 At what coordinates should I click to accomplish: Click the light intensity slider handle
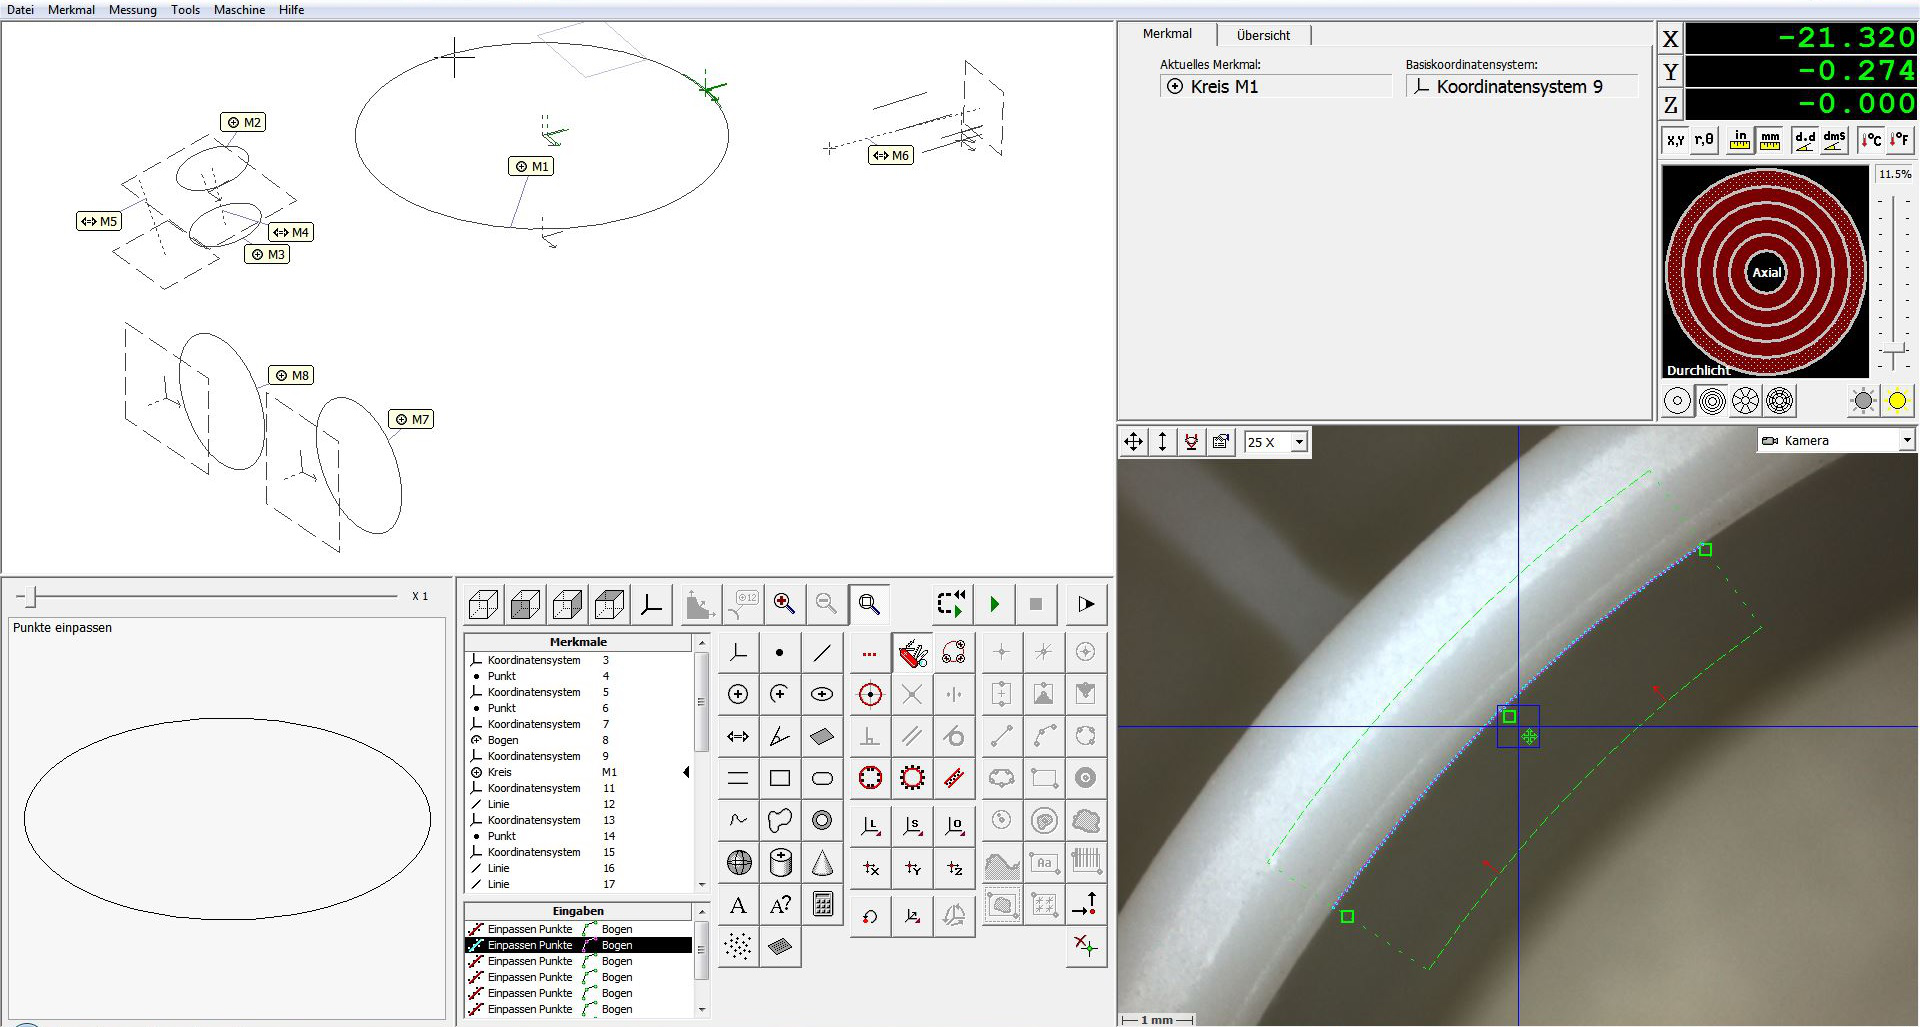click(x=1893, y=351)
